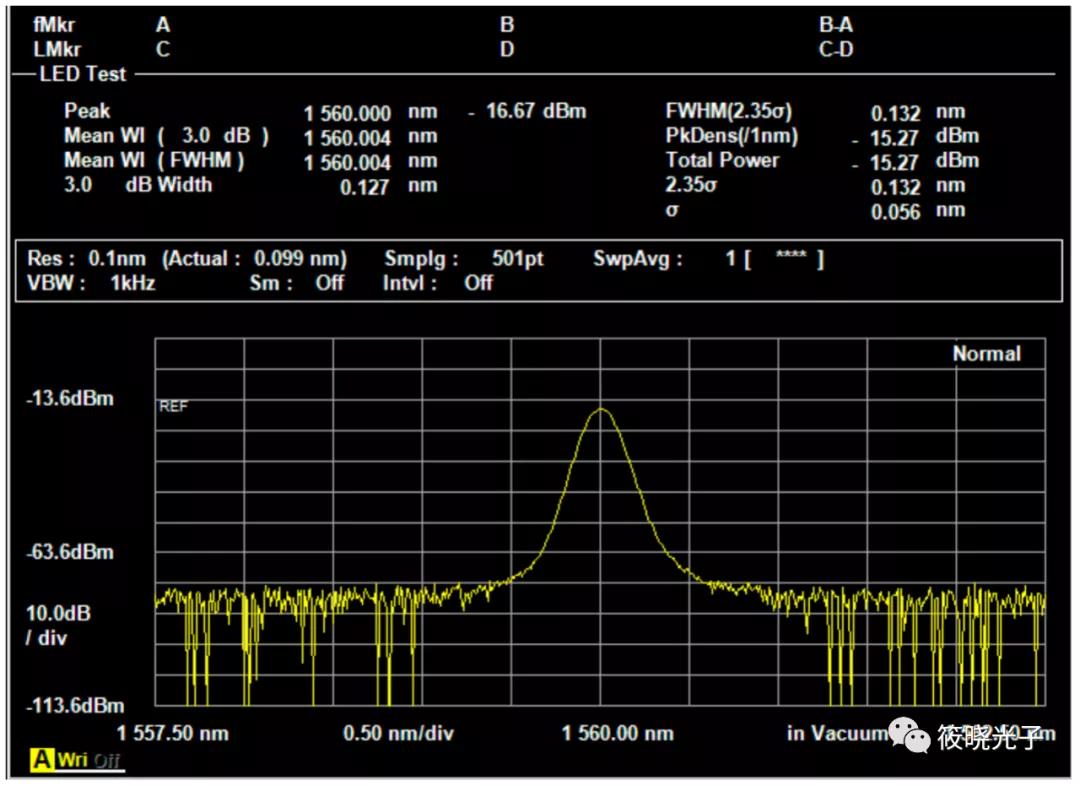The image size is (1080, 786).
Task: Click the Normal mode label in graph
Action: click(986, 353)
